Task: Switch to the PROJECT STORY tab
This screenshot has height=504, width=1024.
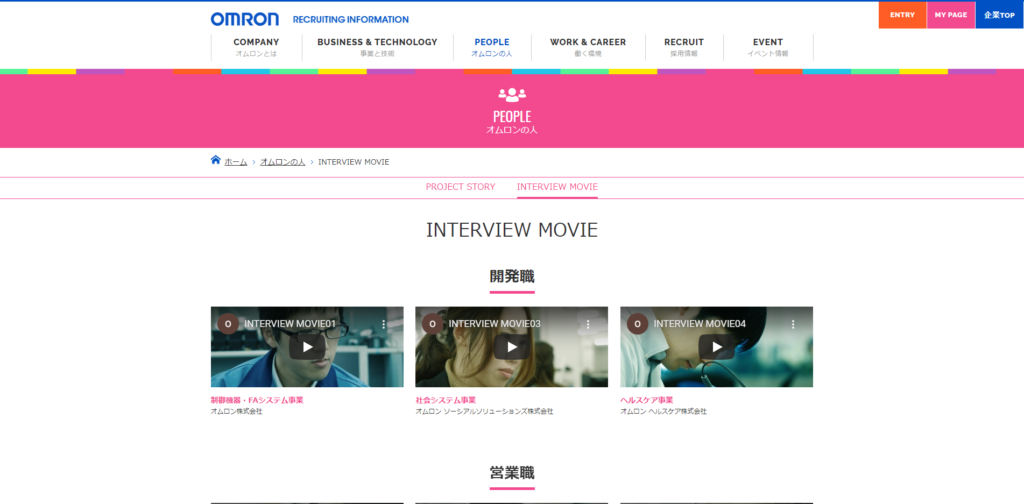Action: click(460, 187)
